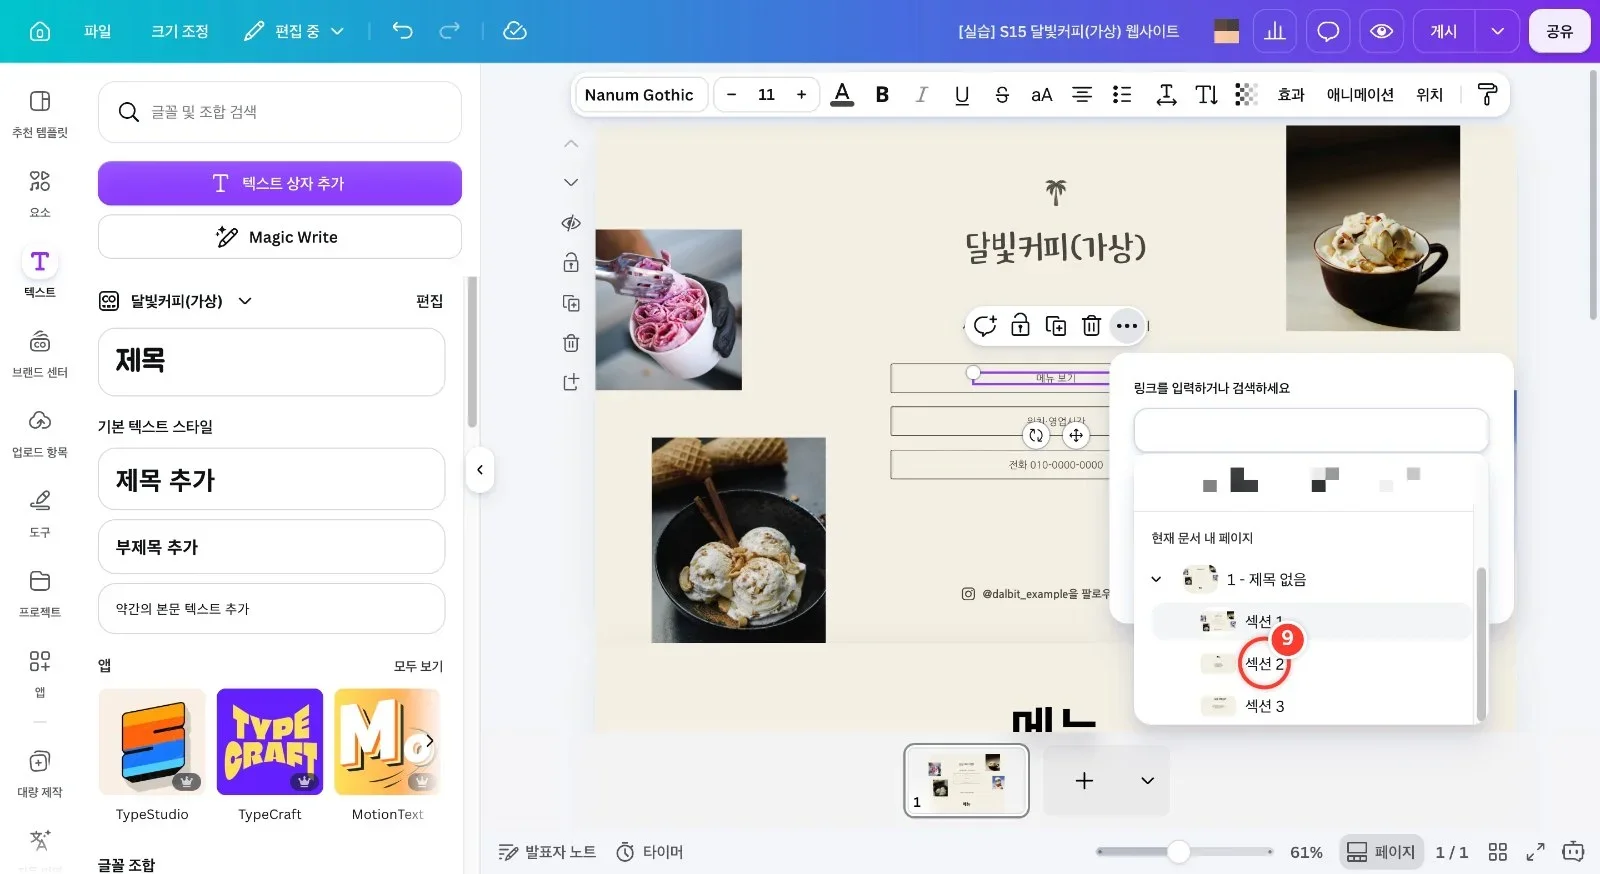Viewport: 1600px width, 874px height.
Task: Go to Canva home icon
Action: tap(40, 31)
